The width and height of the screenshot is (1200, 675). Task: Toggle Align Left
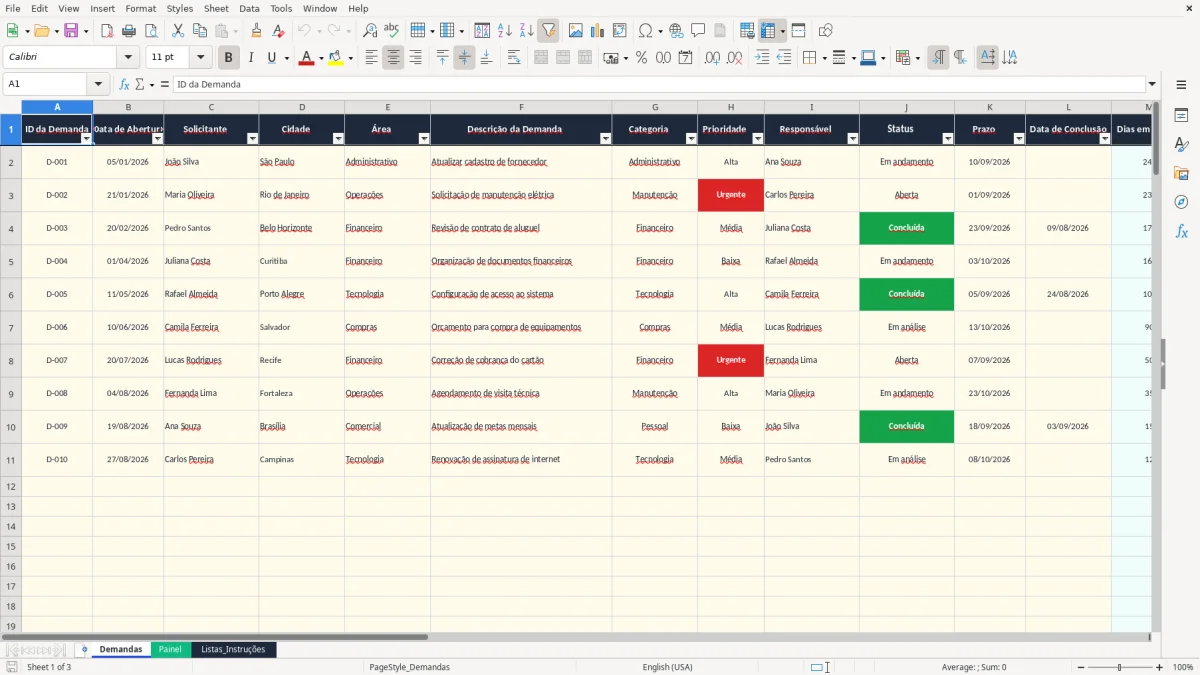(x=371, y=58)
